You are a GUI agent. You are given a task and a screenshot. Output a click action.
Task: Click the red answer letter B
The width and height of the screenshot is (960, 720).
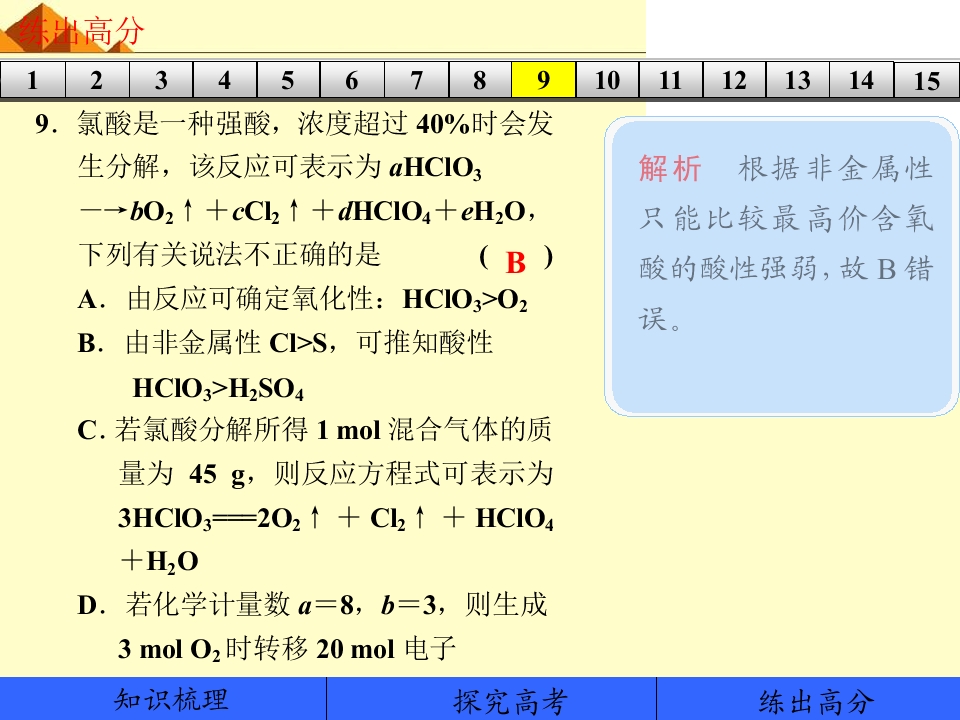tap(516, 262)
